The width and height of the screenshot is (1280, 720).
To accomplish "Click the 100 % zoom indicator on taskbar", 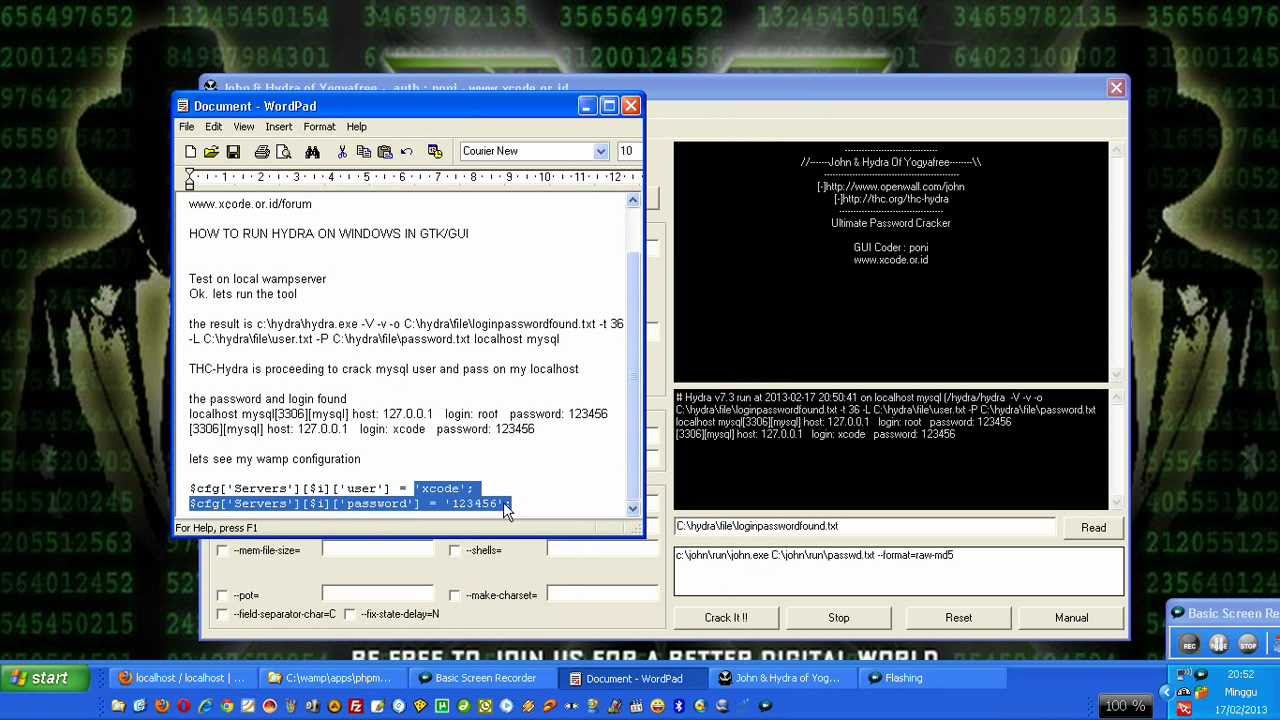I will pyautogui.click(x=1125, y=706).
